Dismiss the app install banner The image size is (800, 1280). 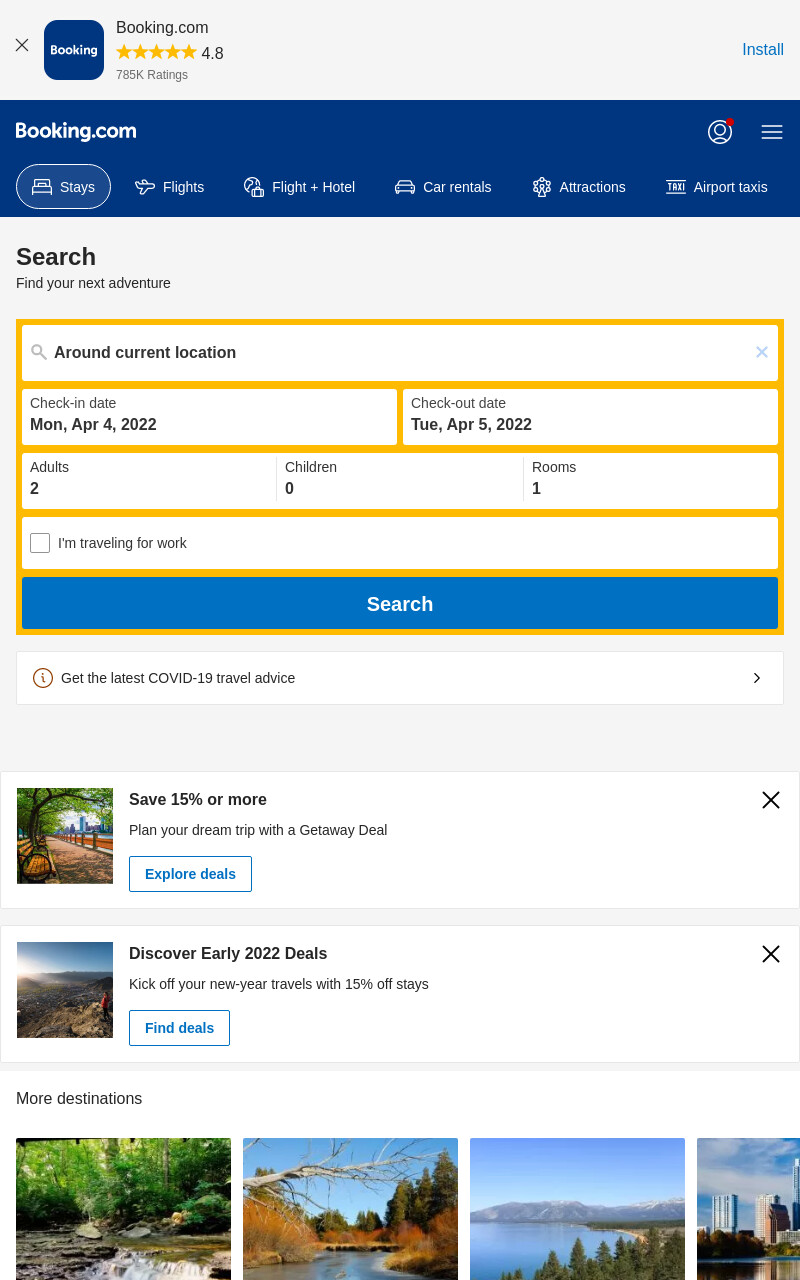tap(22, 45)
